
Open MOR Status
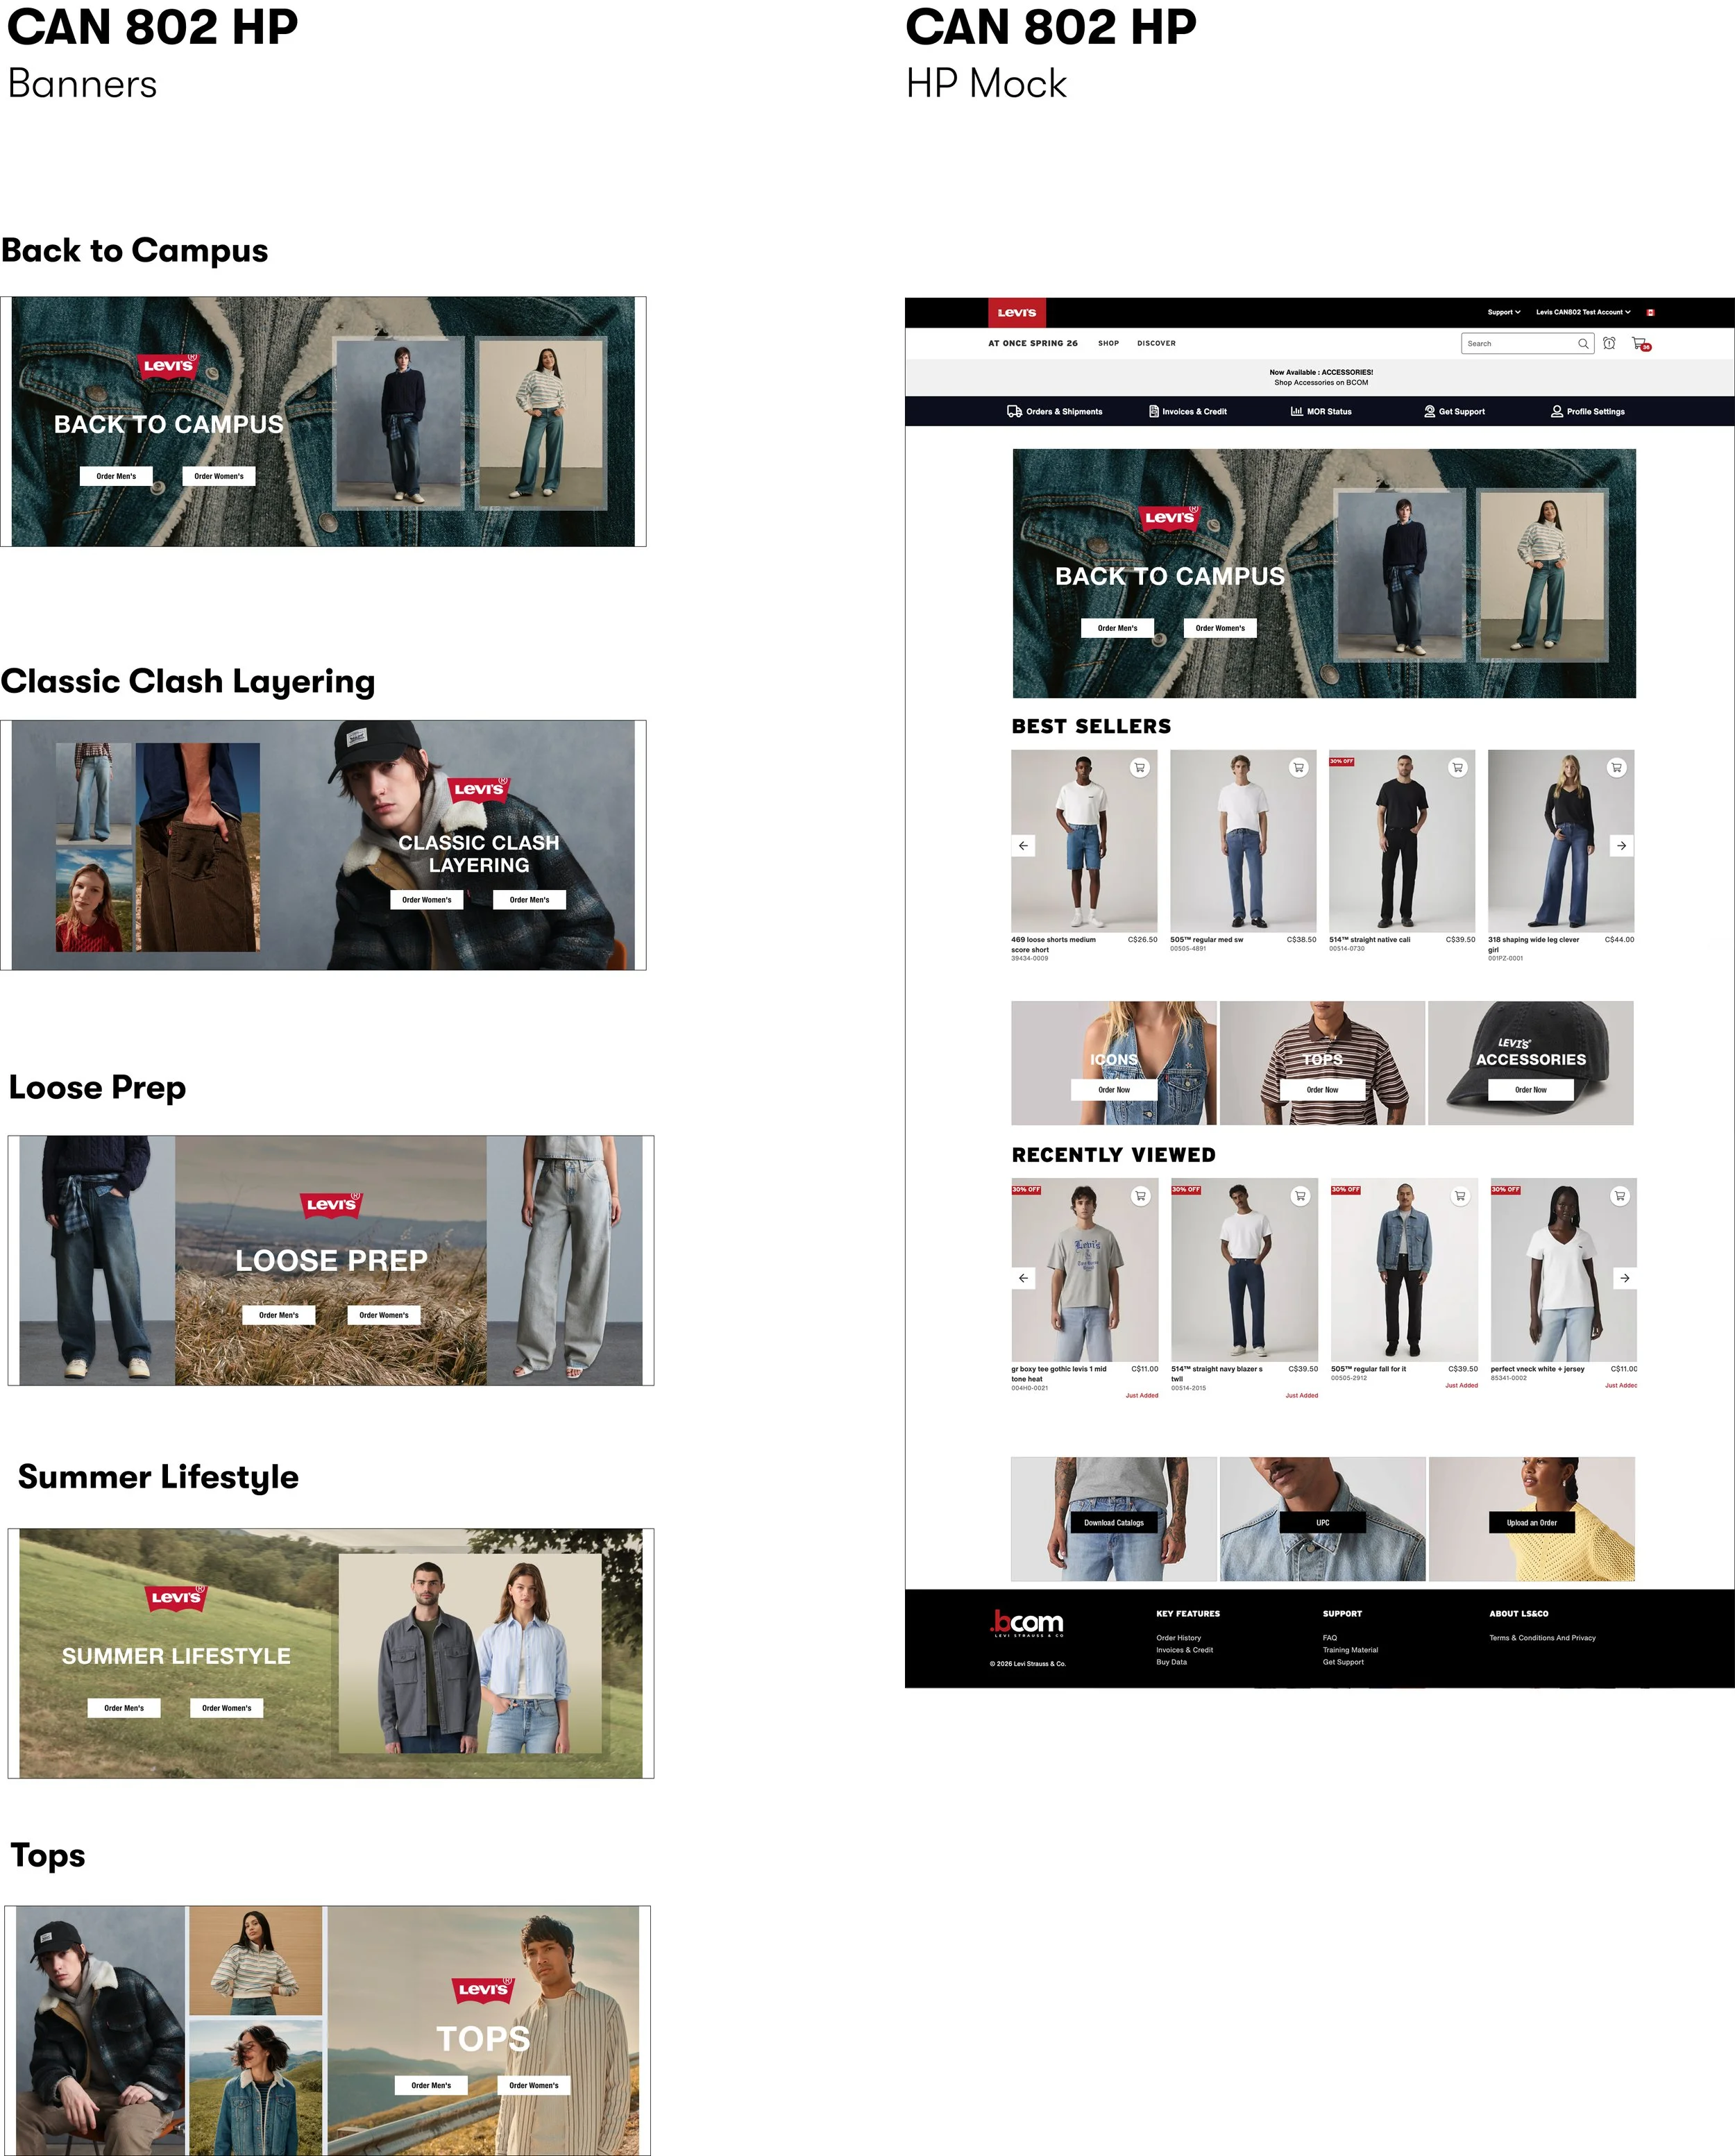pos(1321,411)
